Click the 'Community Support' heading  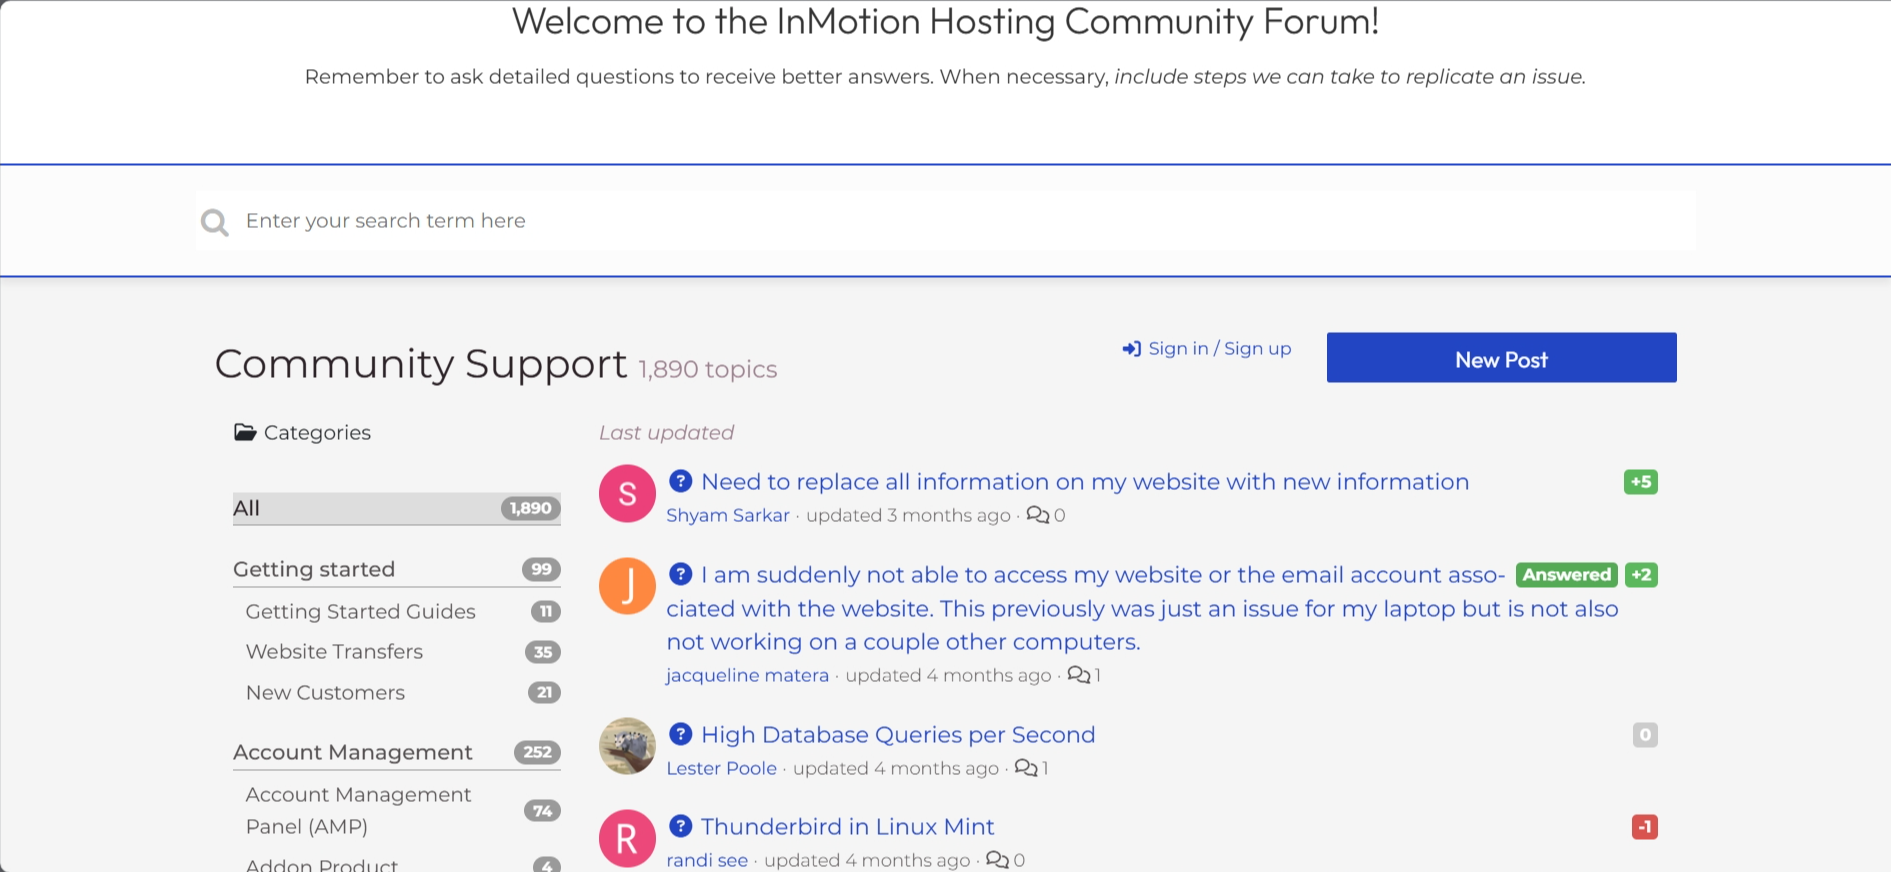click(421, 364)
